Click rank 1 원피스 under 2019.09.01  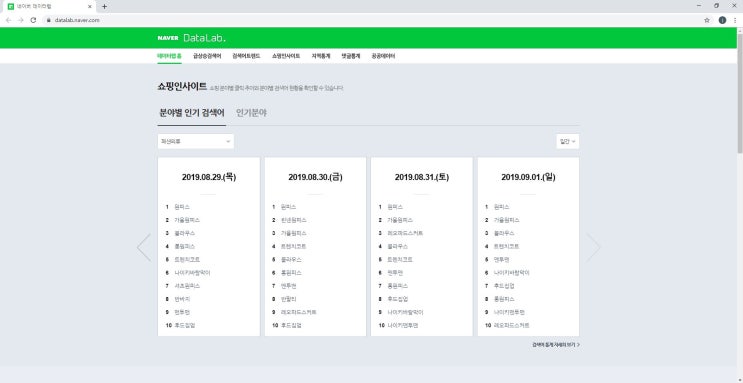click(502, 207)
